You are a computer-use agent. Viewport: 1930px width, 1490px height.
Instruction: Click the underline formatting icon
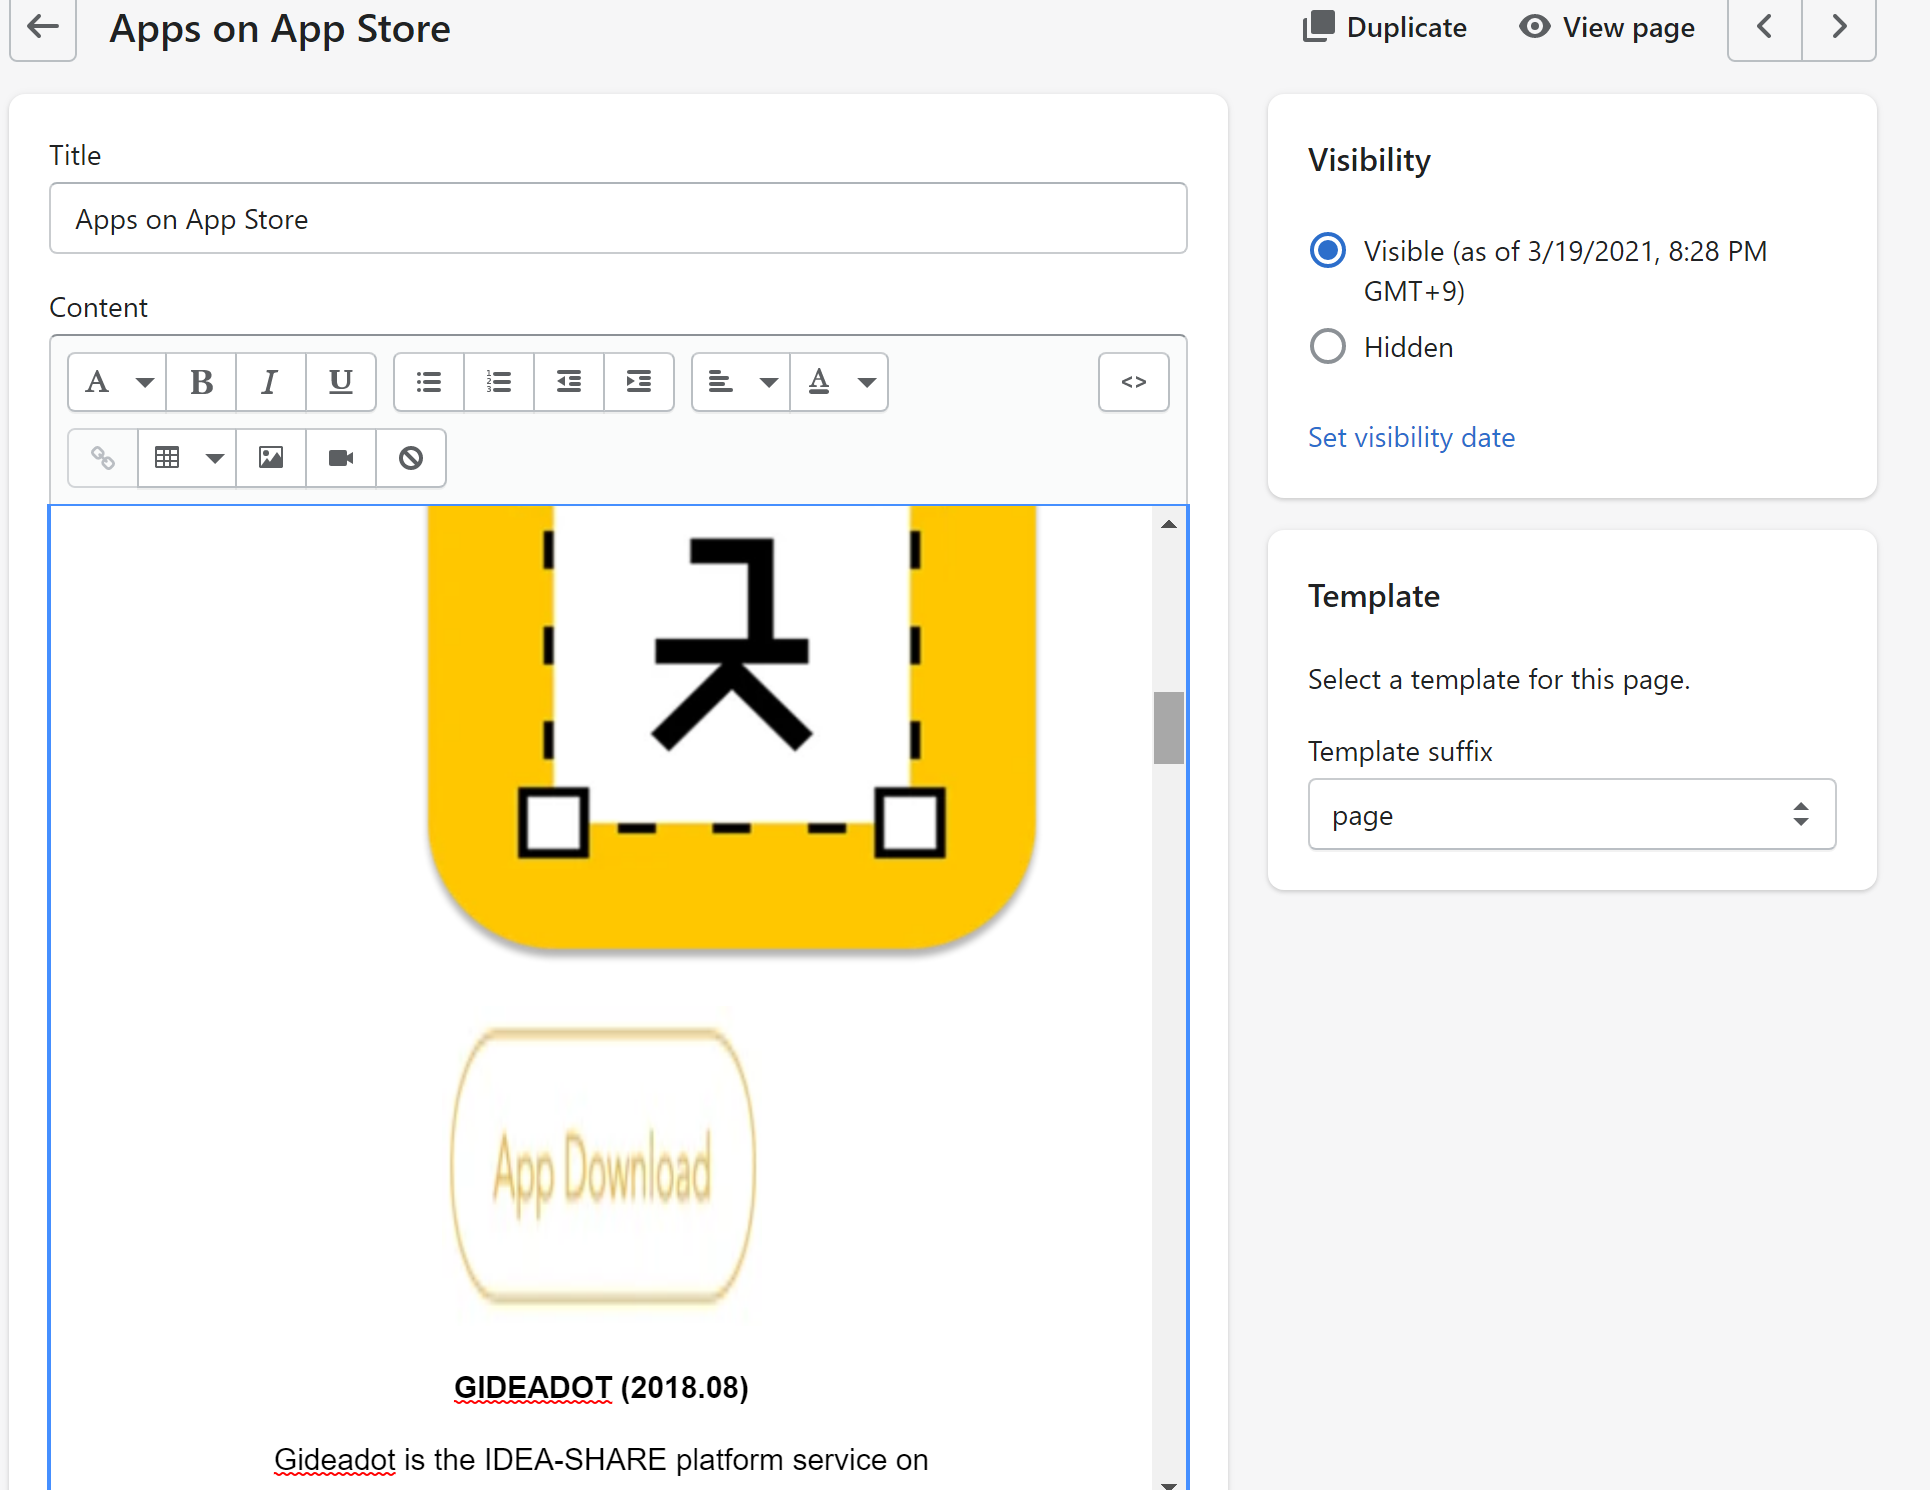[340, 382]
